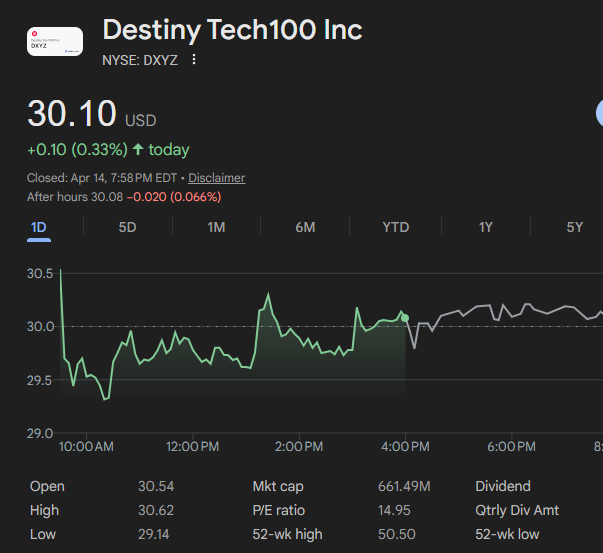The image size is (603, 553).
Task: Open the 1Y chart range tab
Action: (x=485, y=227)
